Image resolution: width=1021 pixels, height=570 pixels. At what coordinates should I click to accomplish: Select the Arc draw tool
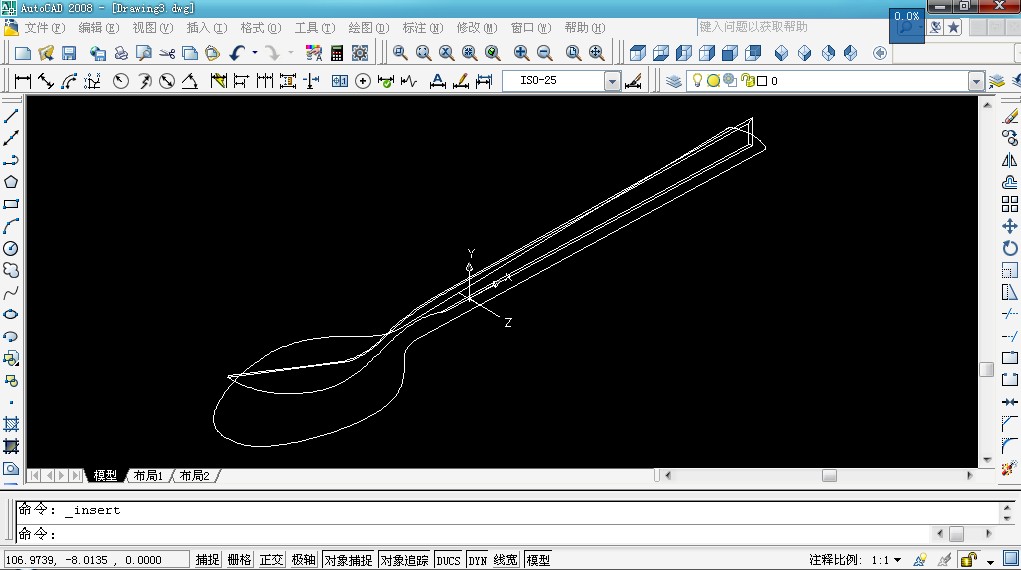(x=11, y=226)
